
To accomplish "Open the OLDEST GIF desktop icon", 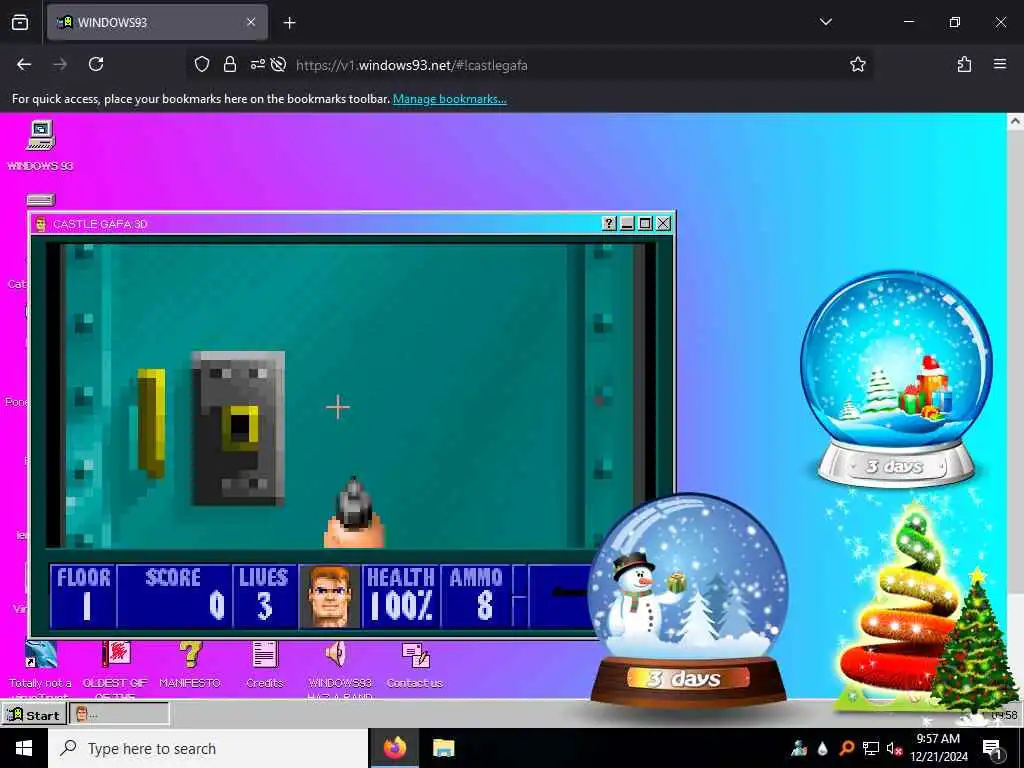I will click(116, 654).
